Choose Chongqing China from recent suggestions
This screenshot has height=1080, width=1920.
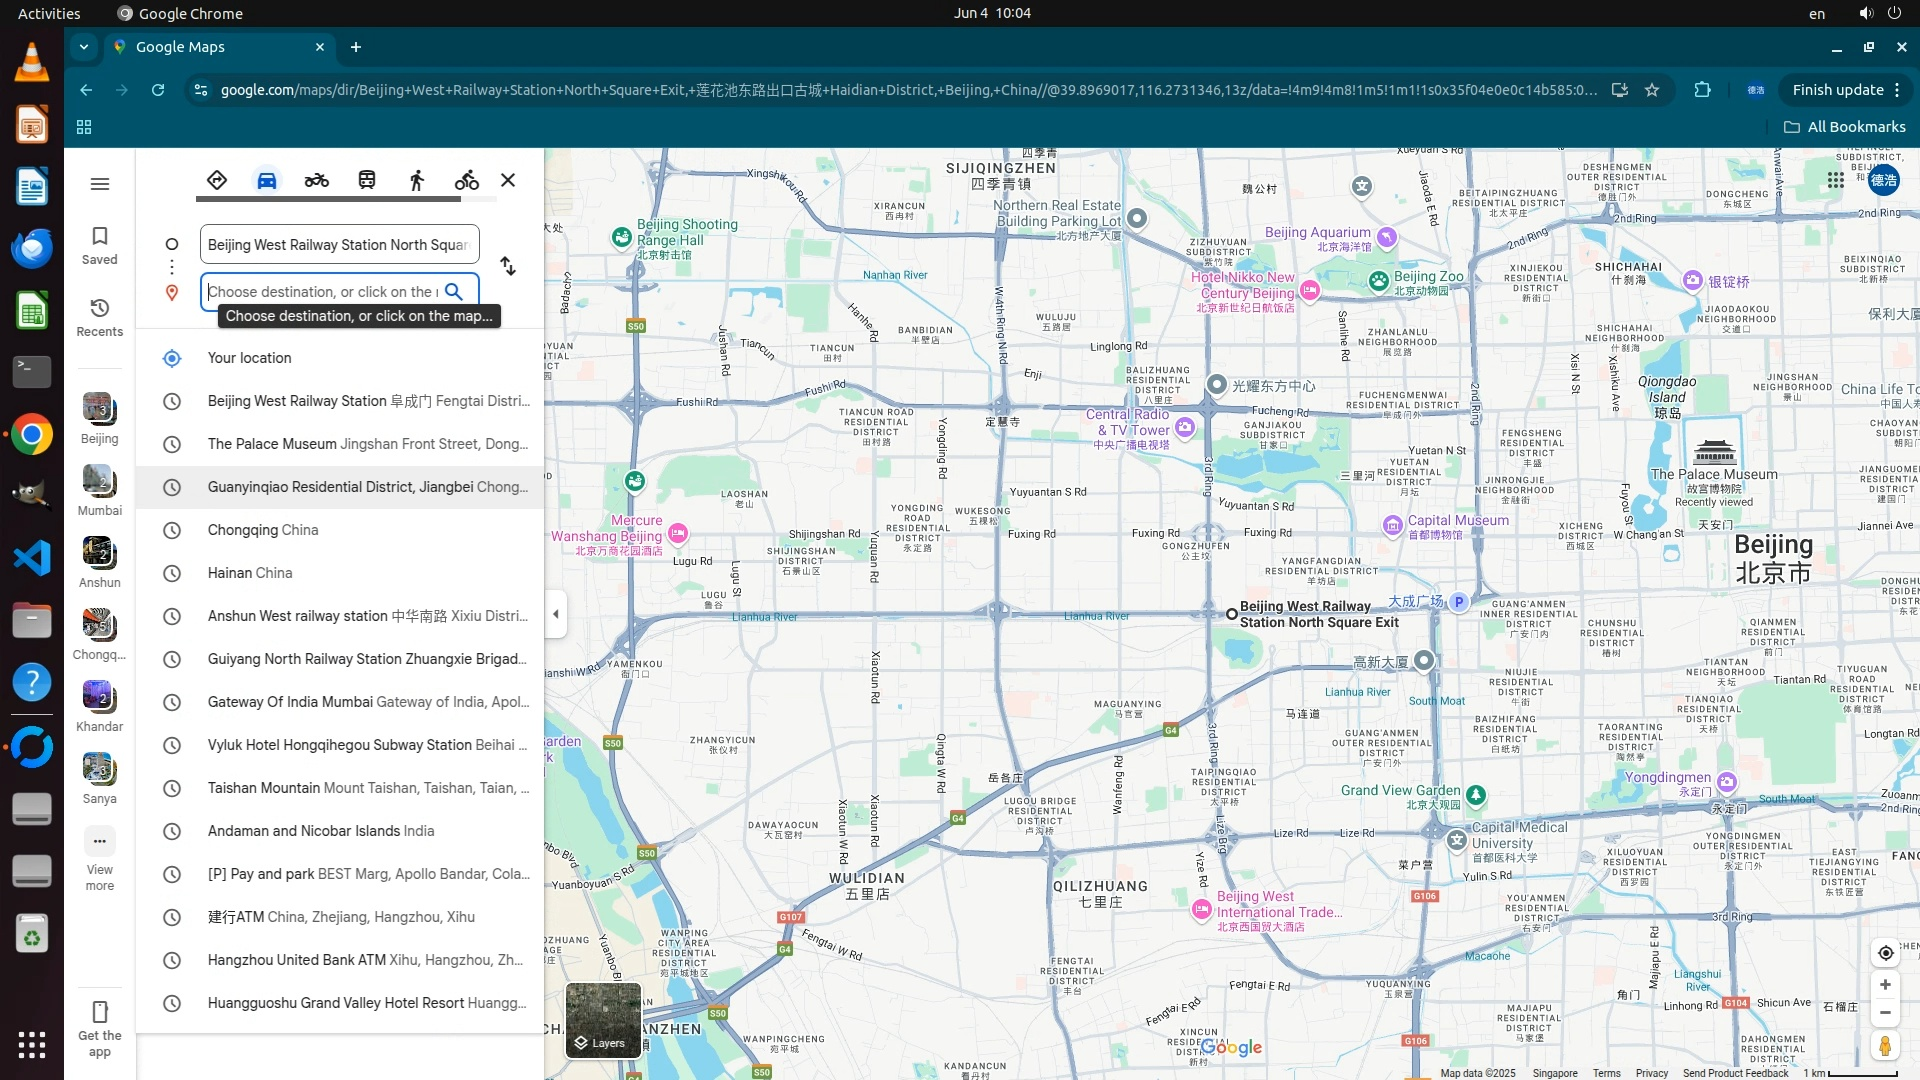[x=263, y=530]
